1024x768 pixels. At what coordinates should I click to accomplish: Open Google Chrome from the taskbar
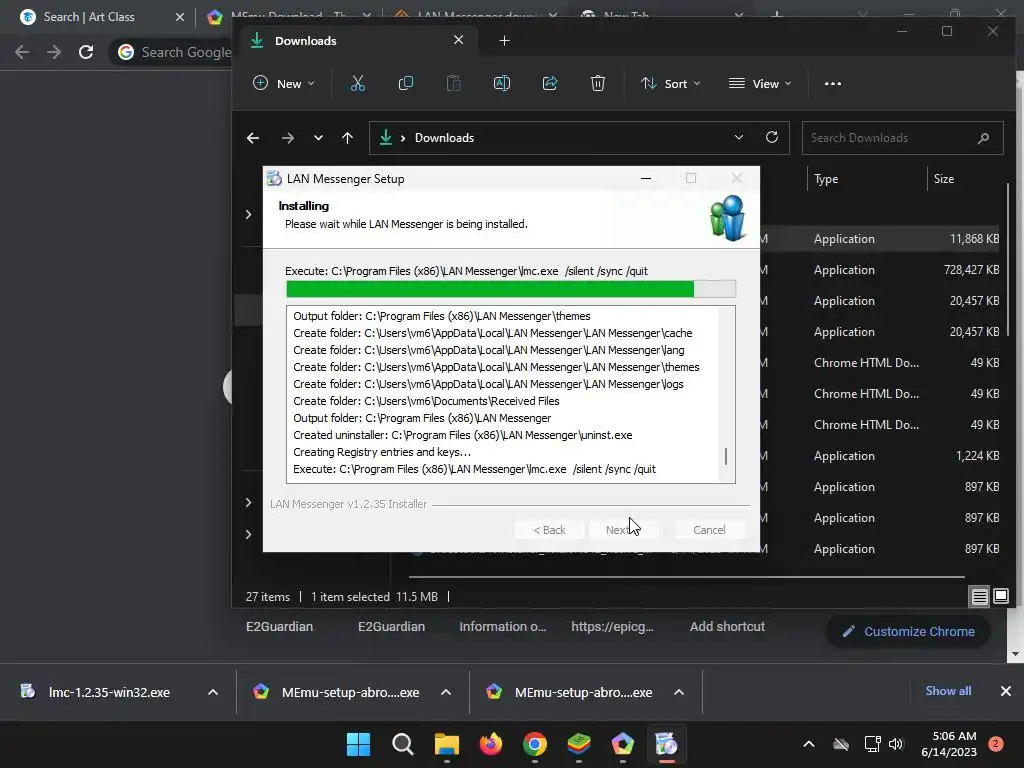pyautogui.click(x=535, y=744)
